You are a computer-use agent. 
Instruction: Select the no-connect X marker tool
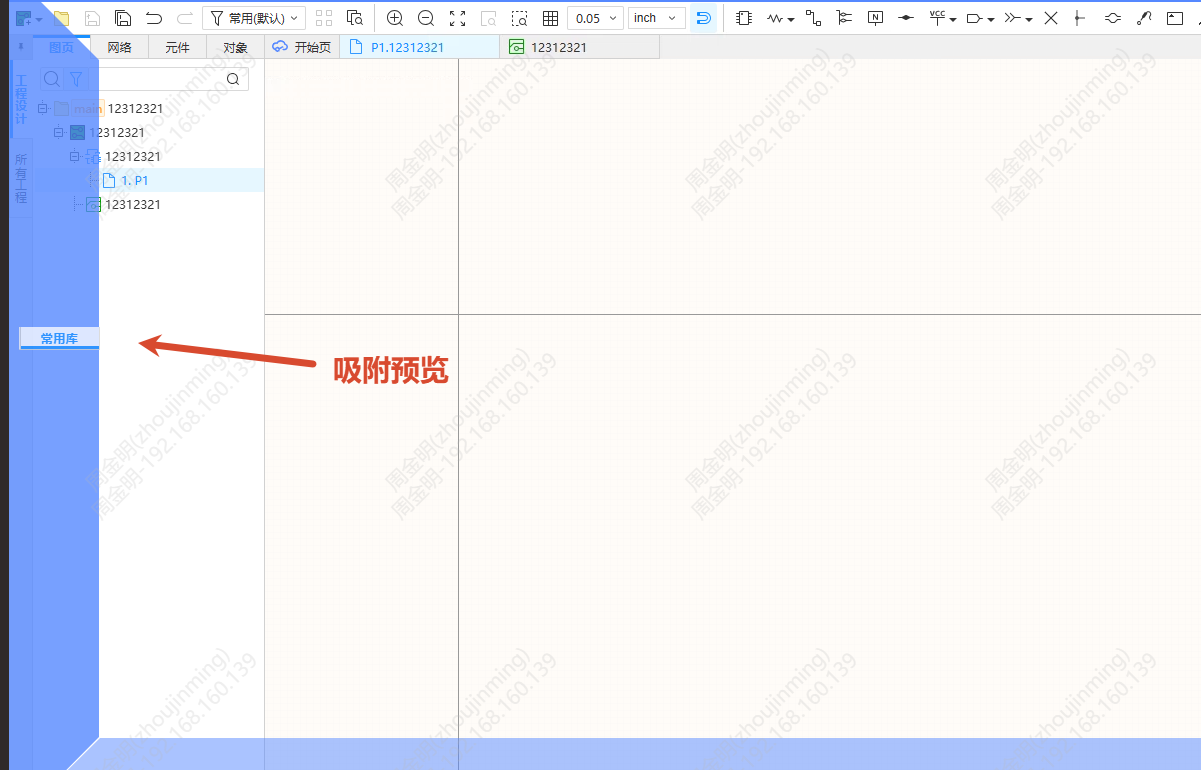point(1050,18)
